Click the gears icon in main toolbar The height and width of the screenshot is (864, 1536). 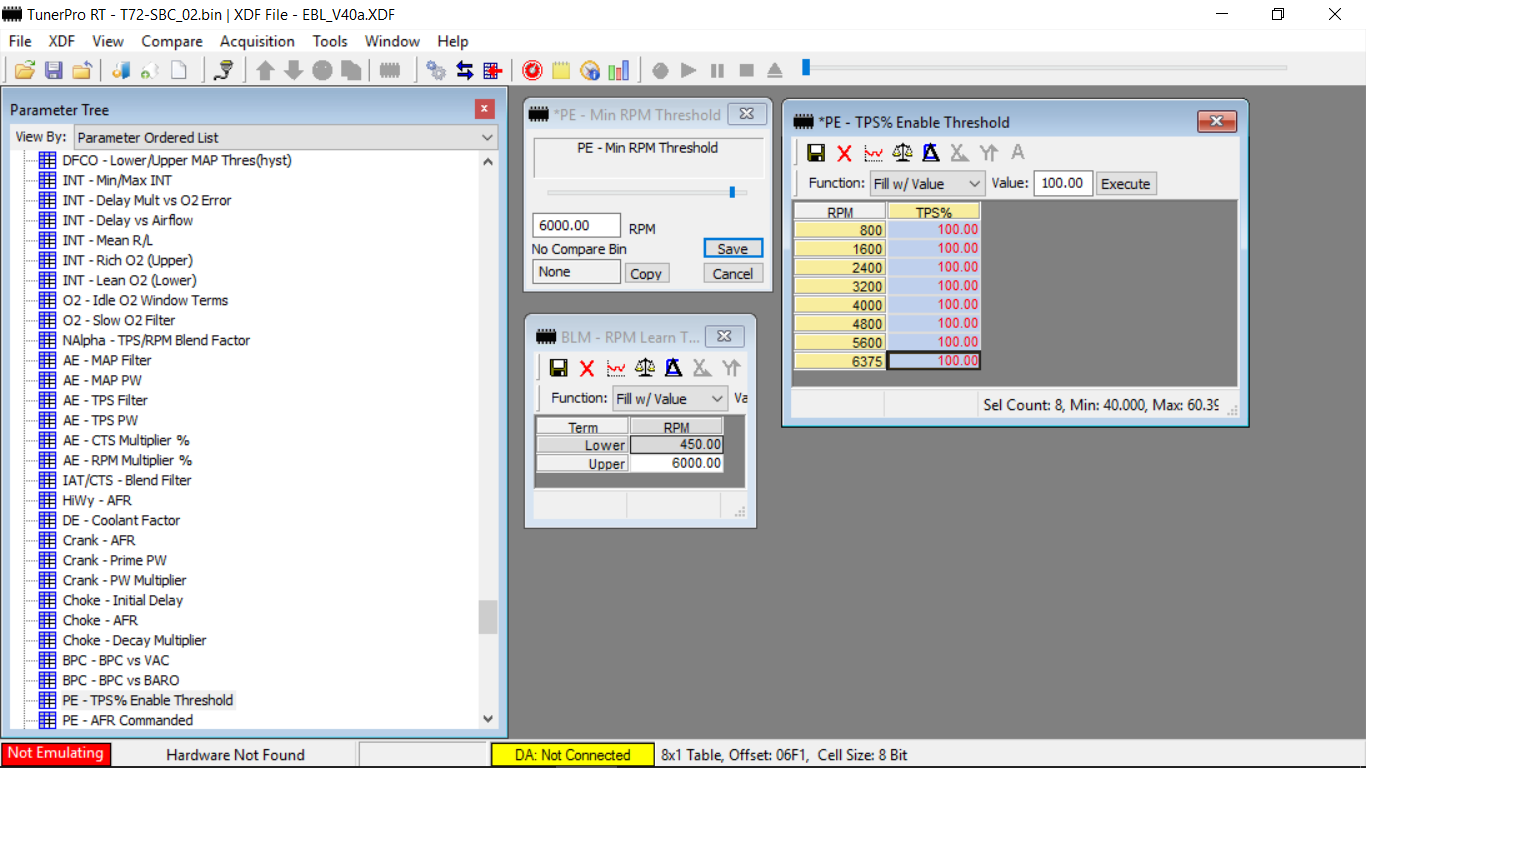point(436,70)
